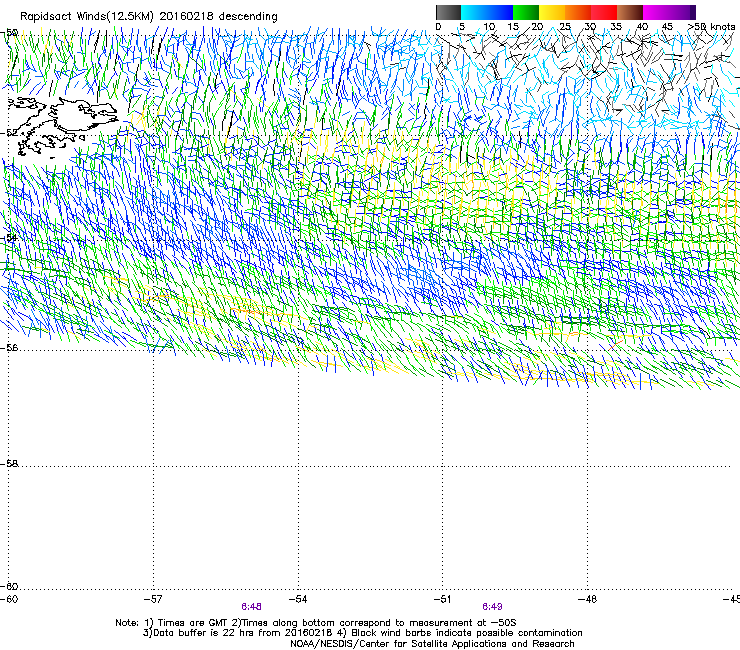Click the 'Data buffer is 22 hrs' note

[362, 633]
